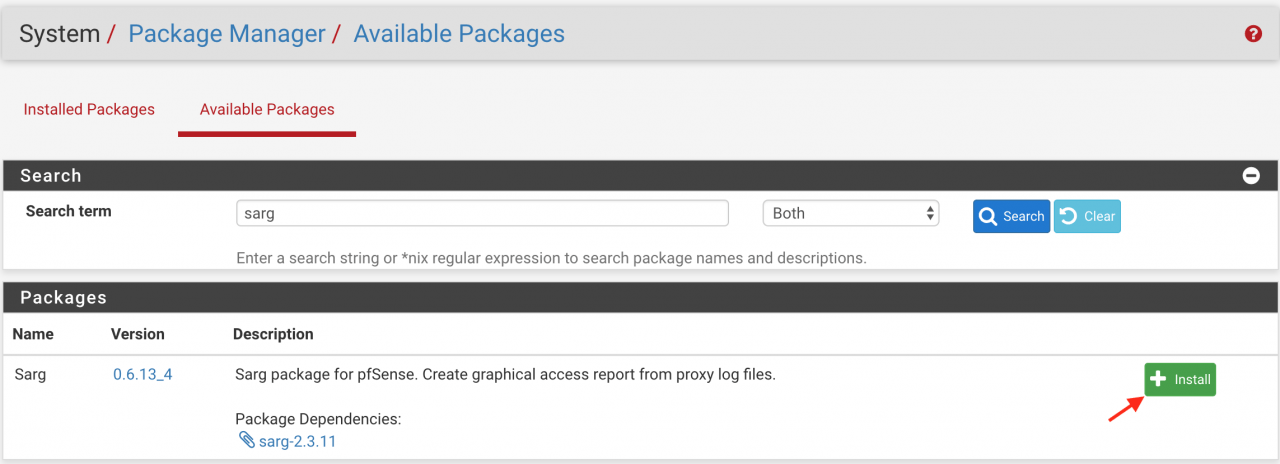Click the Sarg package name cell
This screenshot has height=464, width=1280.
(x=30, y=375)
